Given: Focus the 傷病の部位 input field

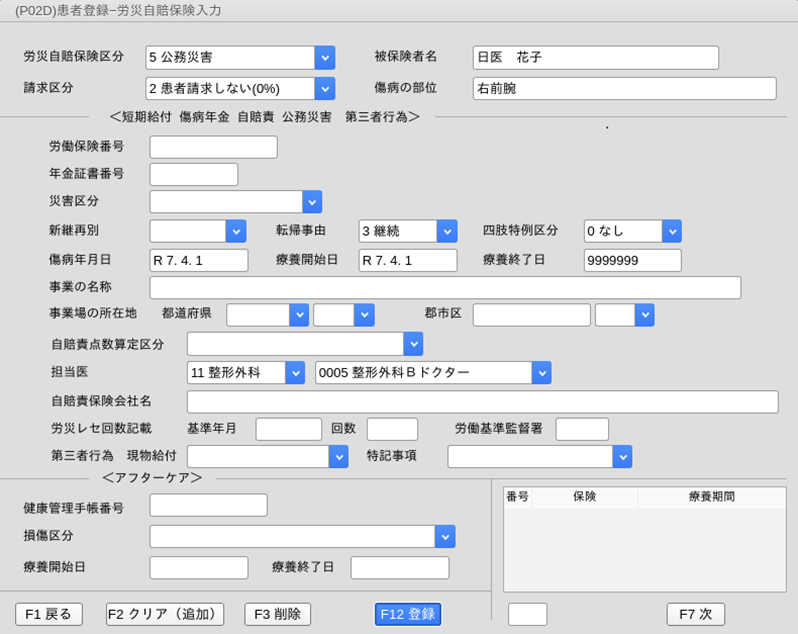Looking at the screenshot, I should click(624, 88).
